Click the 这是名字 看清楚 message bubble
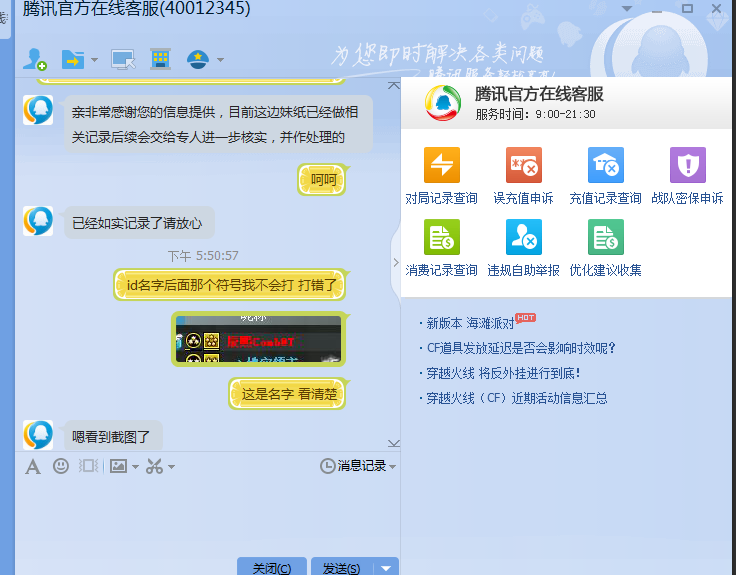736x575 pixels. 288,394
